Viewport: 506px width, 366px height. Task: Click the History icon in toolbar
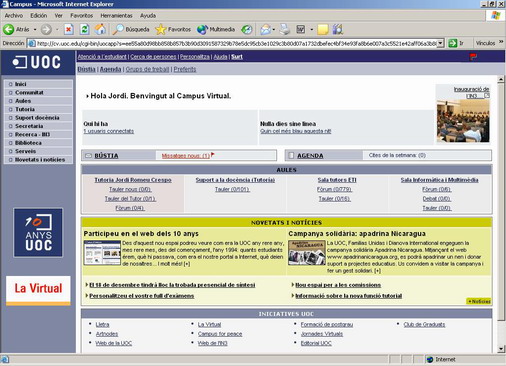[x=247, y=30]
